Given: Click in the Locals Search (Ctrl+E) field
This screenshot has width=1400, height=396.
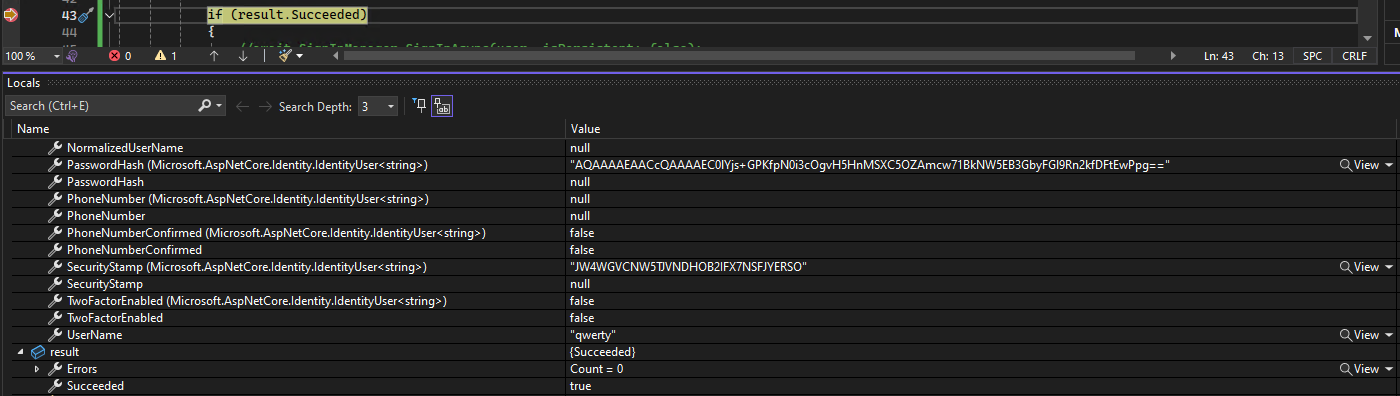Looking at the screenshot, I should (100, 105).
